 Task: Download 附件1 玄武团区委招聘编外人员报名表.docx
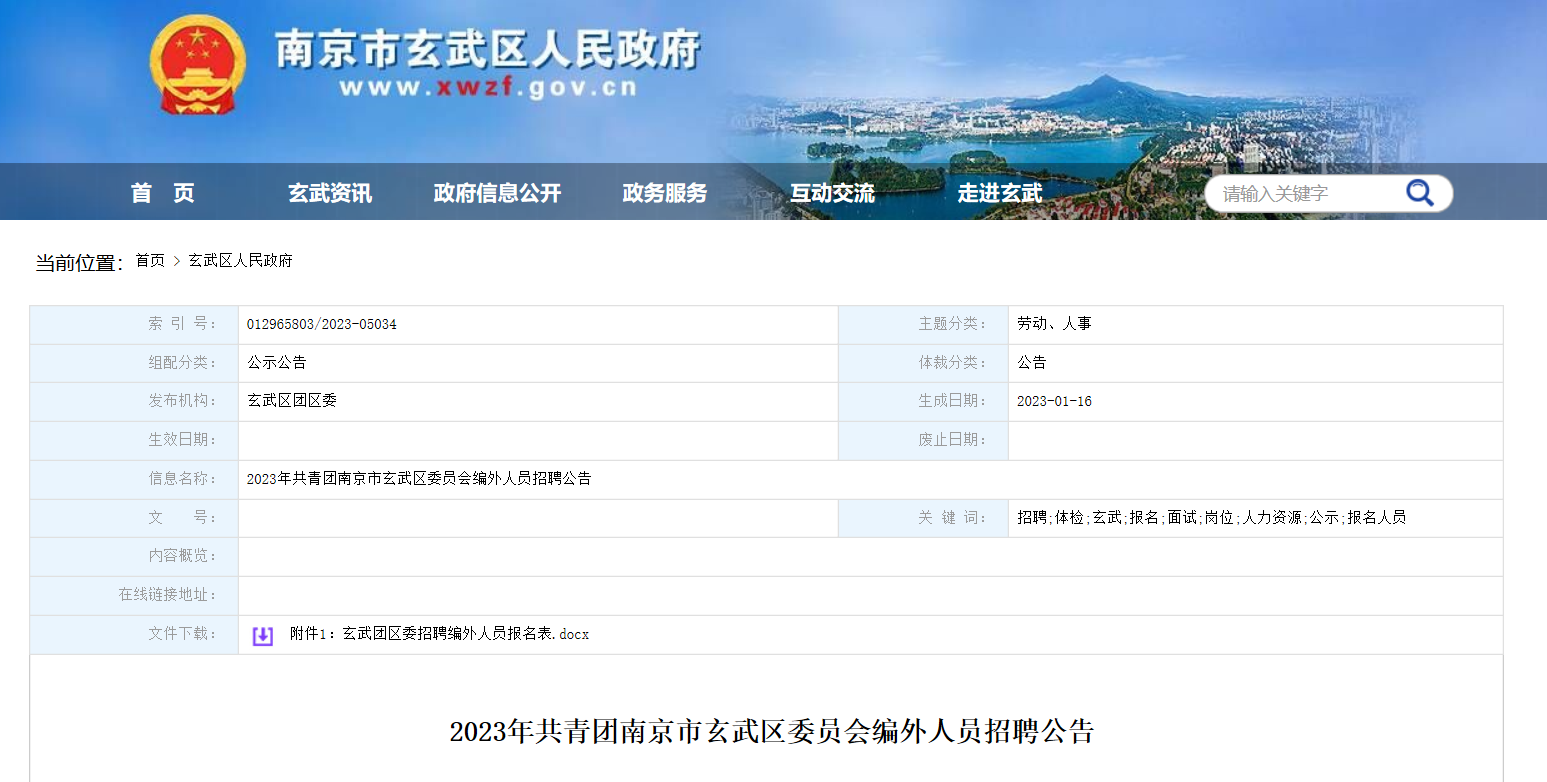439,634
